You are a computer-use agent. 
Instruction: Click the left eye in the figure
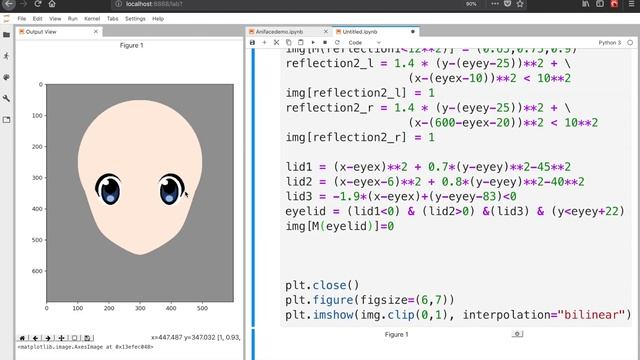coord(109,189)
